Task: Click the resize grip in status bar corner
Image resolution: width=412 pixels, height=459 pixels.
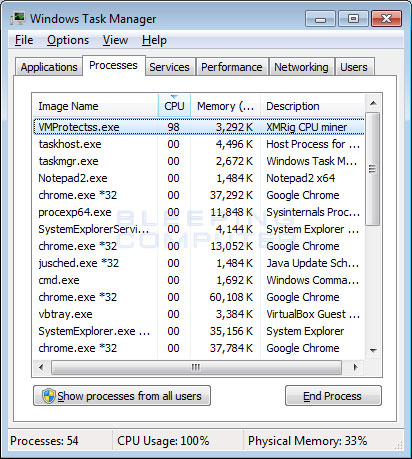Action: [399, 445]
